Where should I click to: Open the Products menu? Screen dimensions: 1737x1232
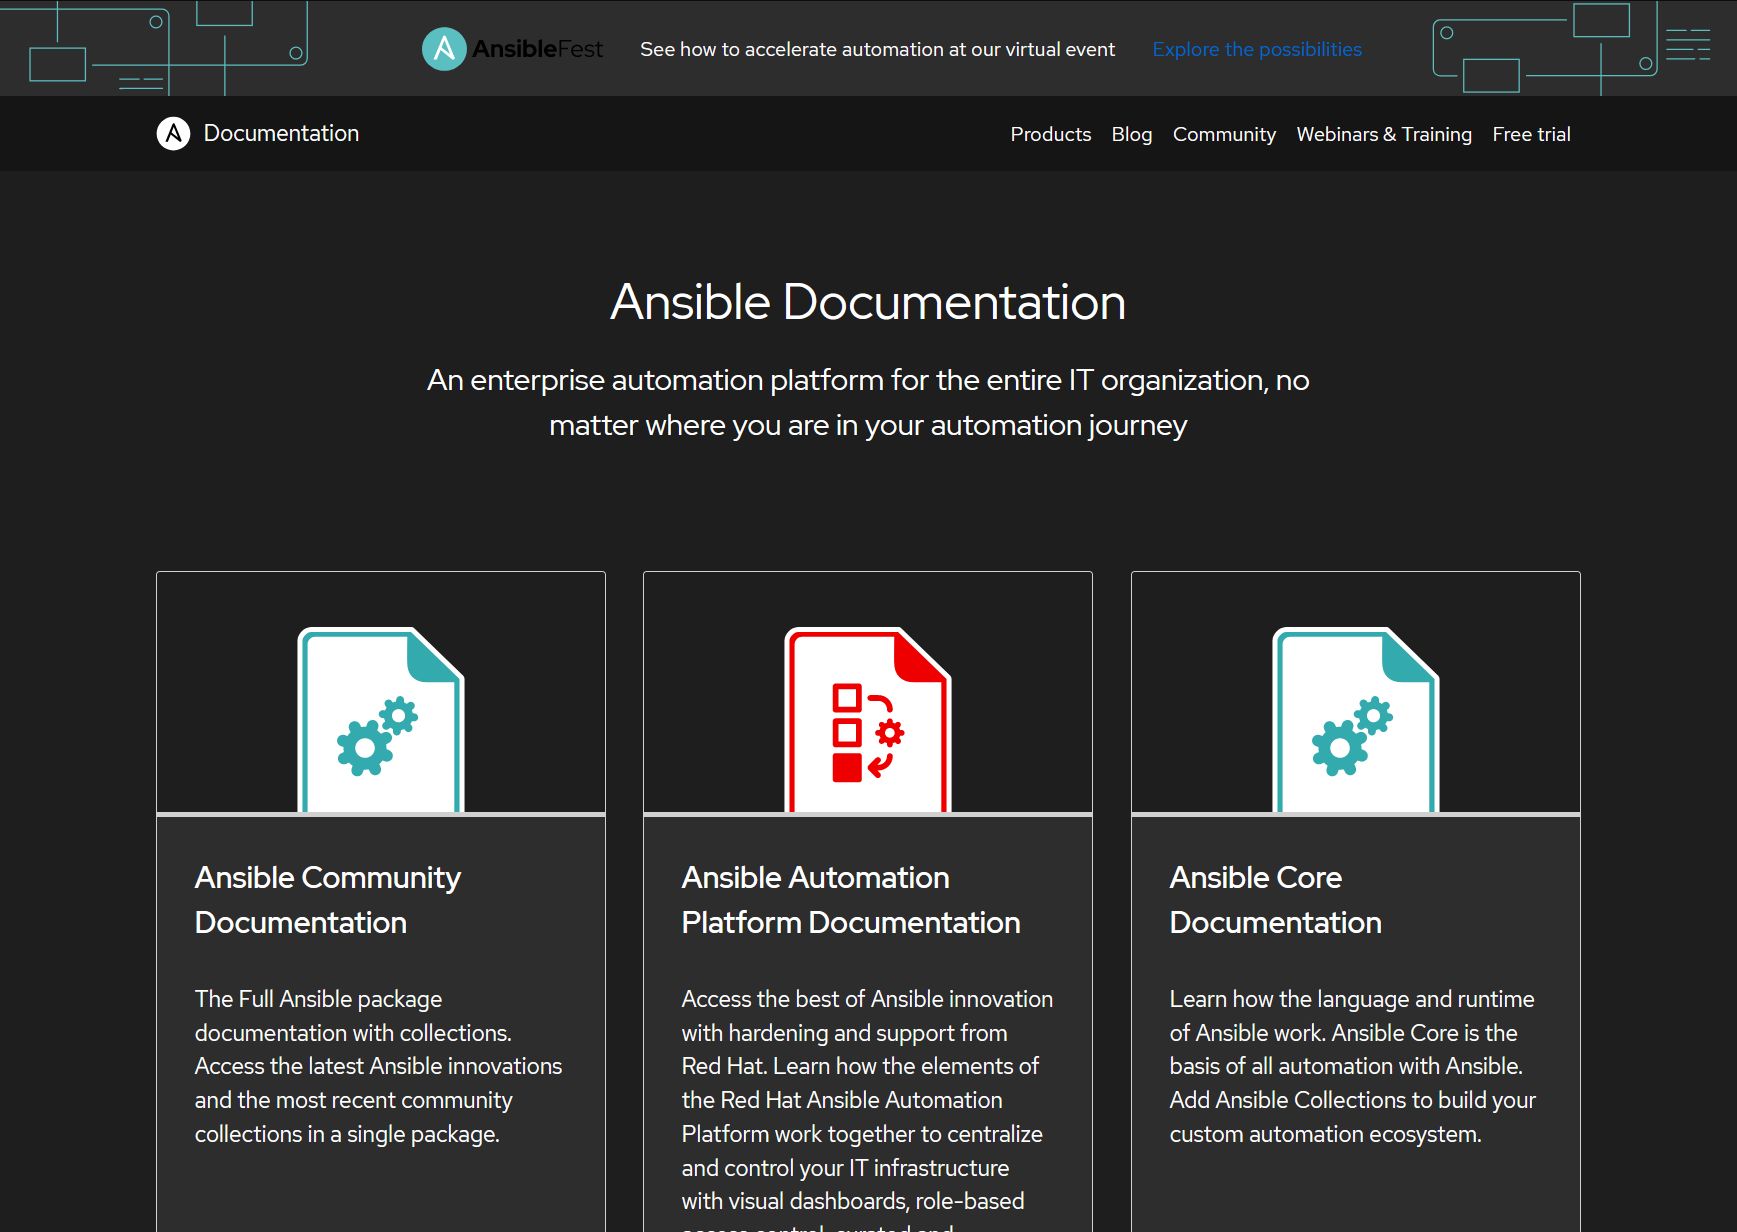click(1050, 134)
